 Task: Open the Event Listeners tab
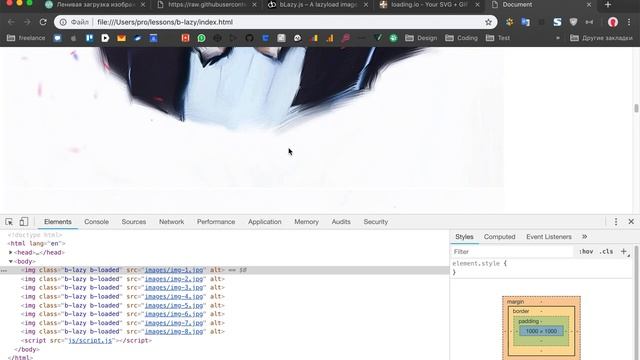549,237
